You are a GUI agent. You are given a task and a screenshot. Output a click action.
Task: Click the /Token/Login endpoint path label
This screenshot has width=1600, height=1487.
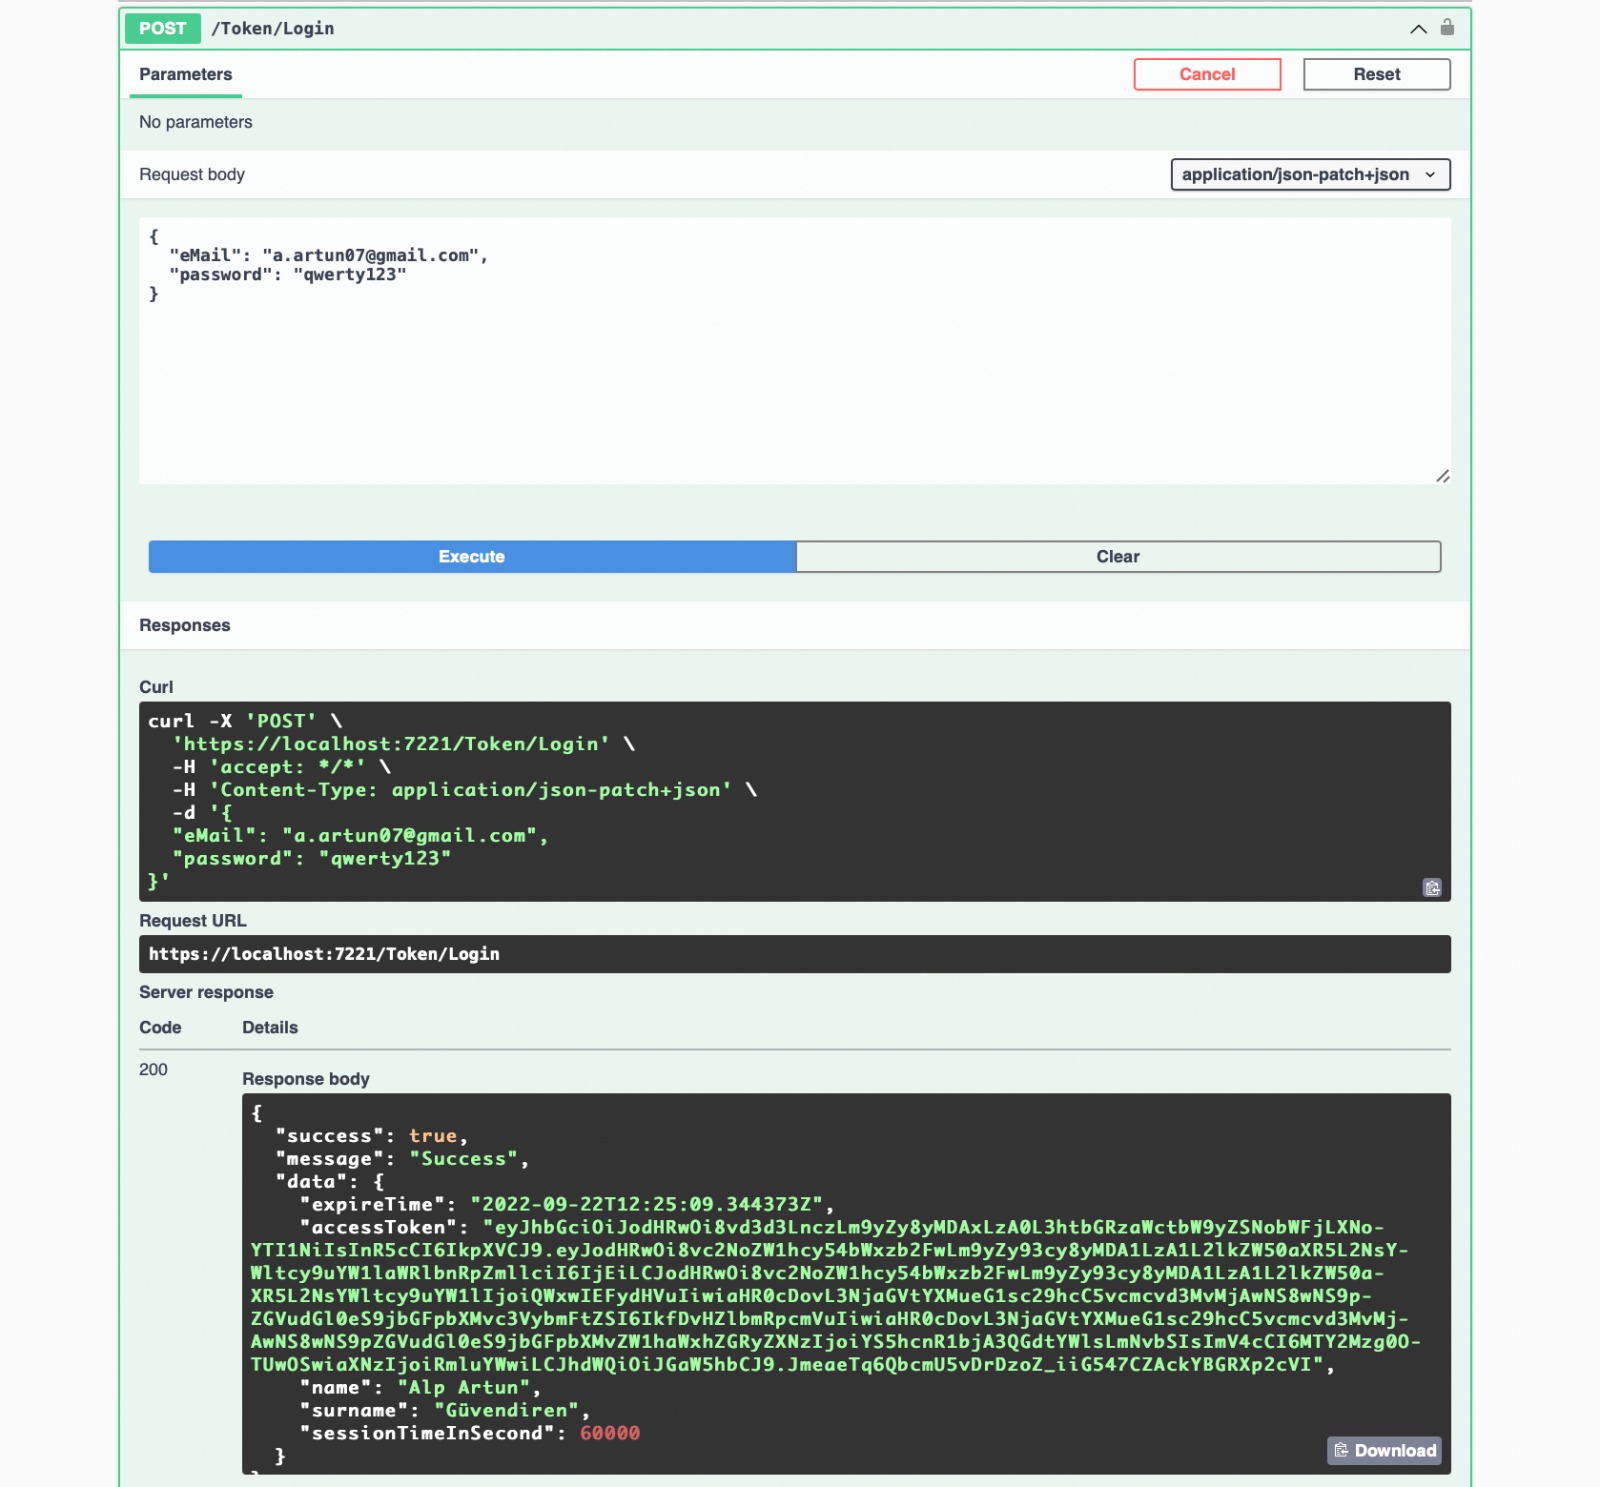272,28
